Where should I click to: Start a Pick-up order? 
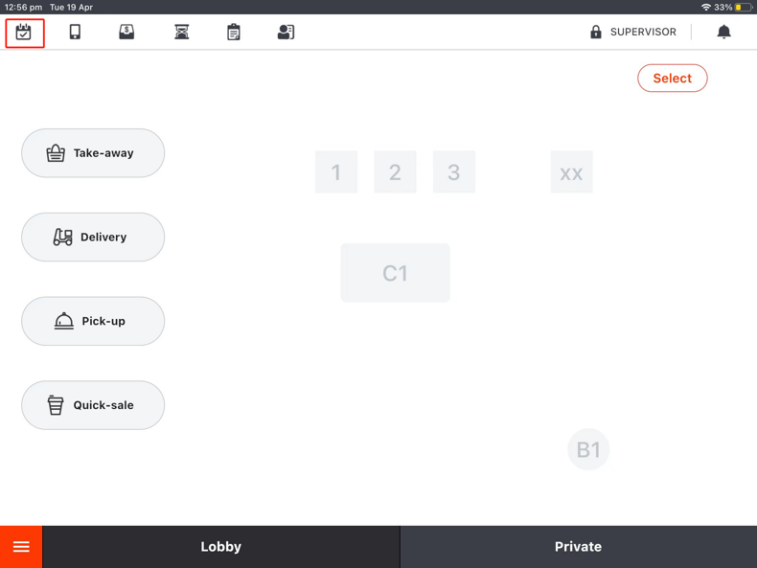point(93,321)
